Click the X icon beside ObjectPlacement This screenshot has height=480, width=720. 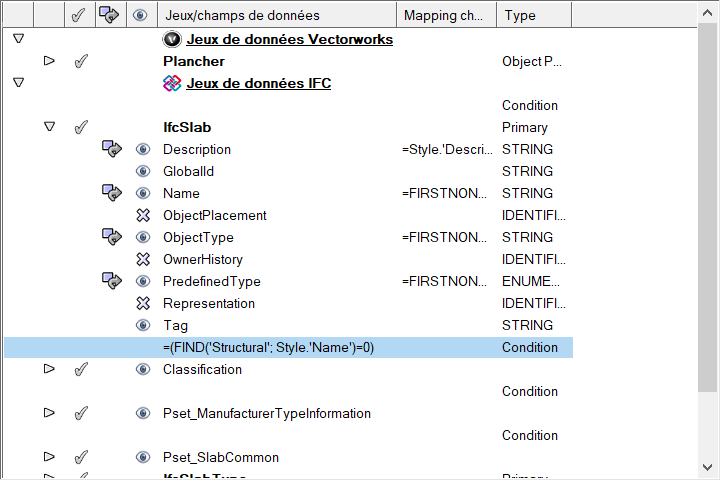143,215
